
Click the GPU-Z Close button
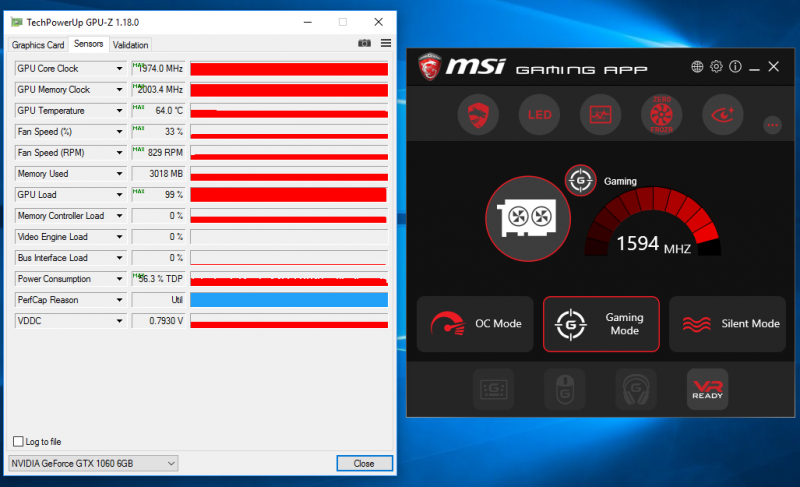364,463
